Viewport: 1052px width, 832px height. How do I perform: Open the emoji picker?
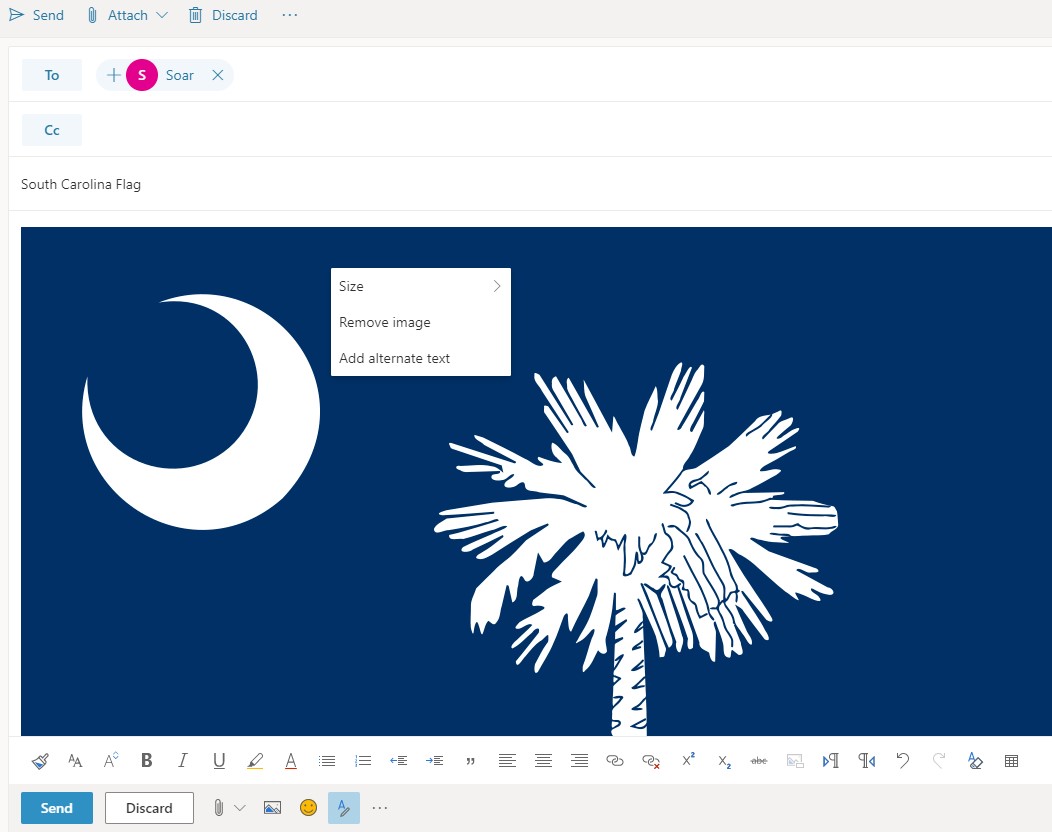point(308,808)
